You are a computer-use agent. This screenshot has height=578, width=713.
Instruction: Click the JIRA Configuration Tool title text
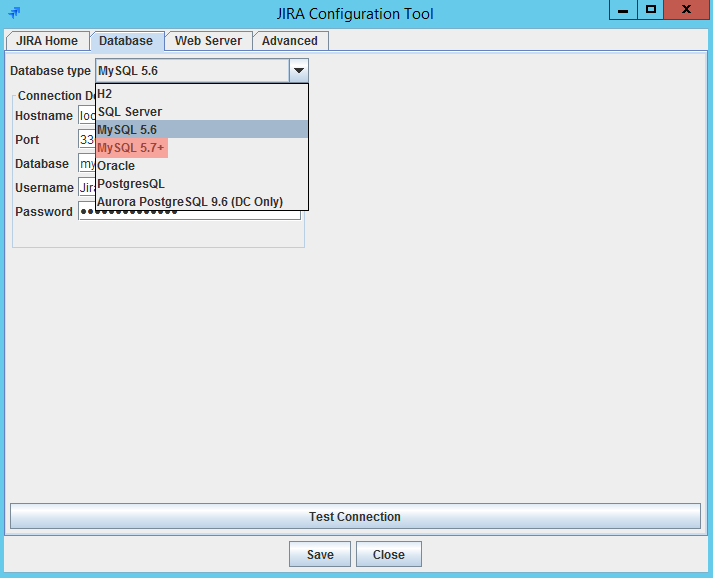tap(355, 14)
